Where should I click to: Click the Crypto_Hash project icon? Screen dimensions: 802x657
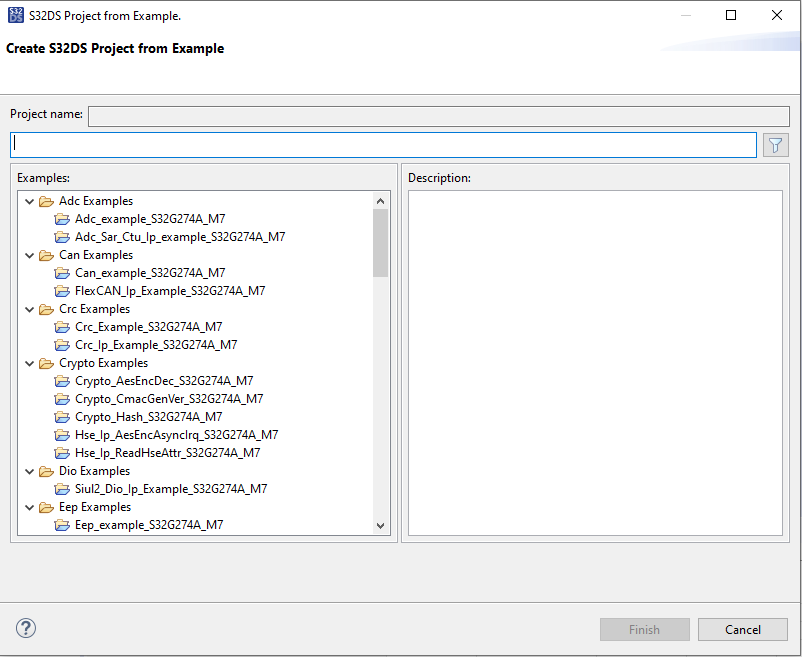tap(62, 417)
